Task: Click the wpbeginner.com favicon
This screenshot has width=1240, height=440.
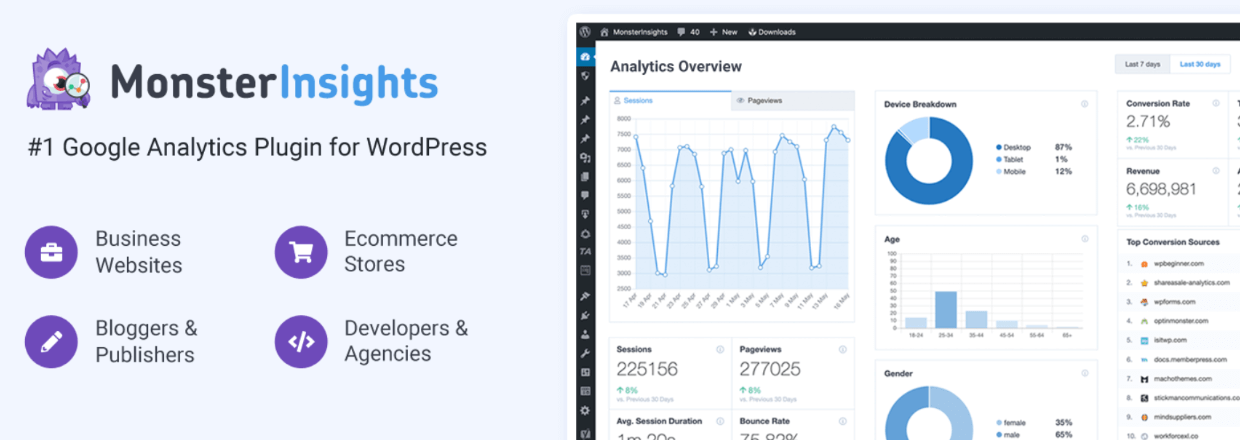Action: coord(1144,264)
